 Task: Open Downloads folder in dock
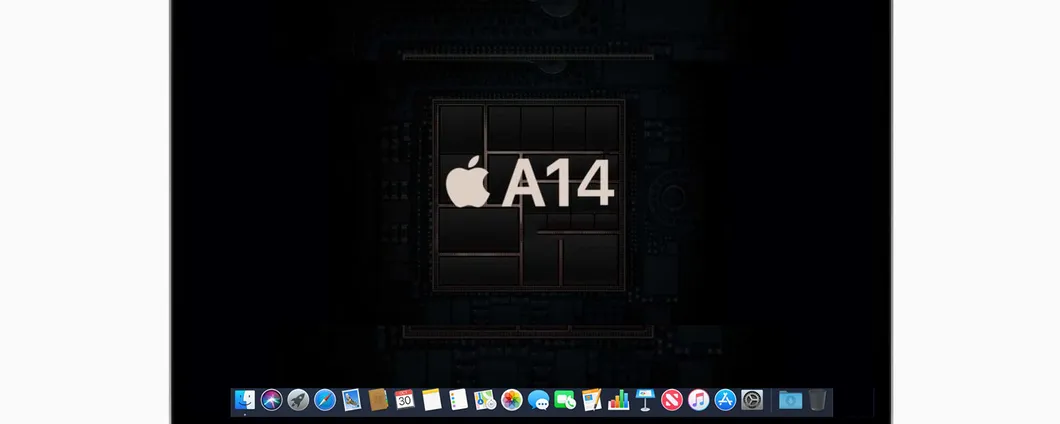point(790,400)
